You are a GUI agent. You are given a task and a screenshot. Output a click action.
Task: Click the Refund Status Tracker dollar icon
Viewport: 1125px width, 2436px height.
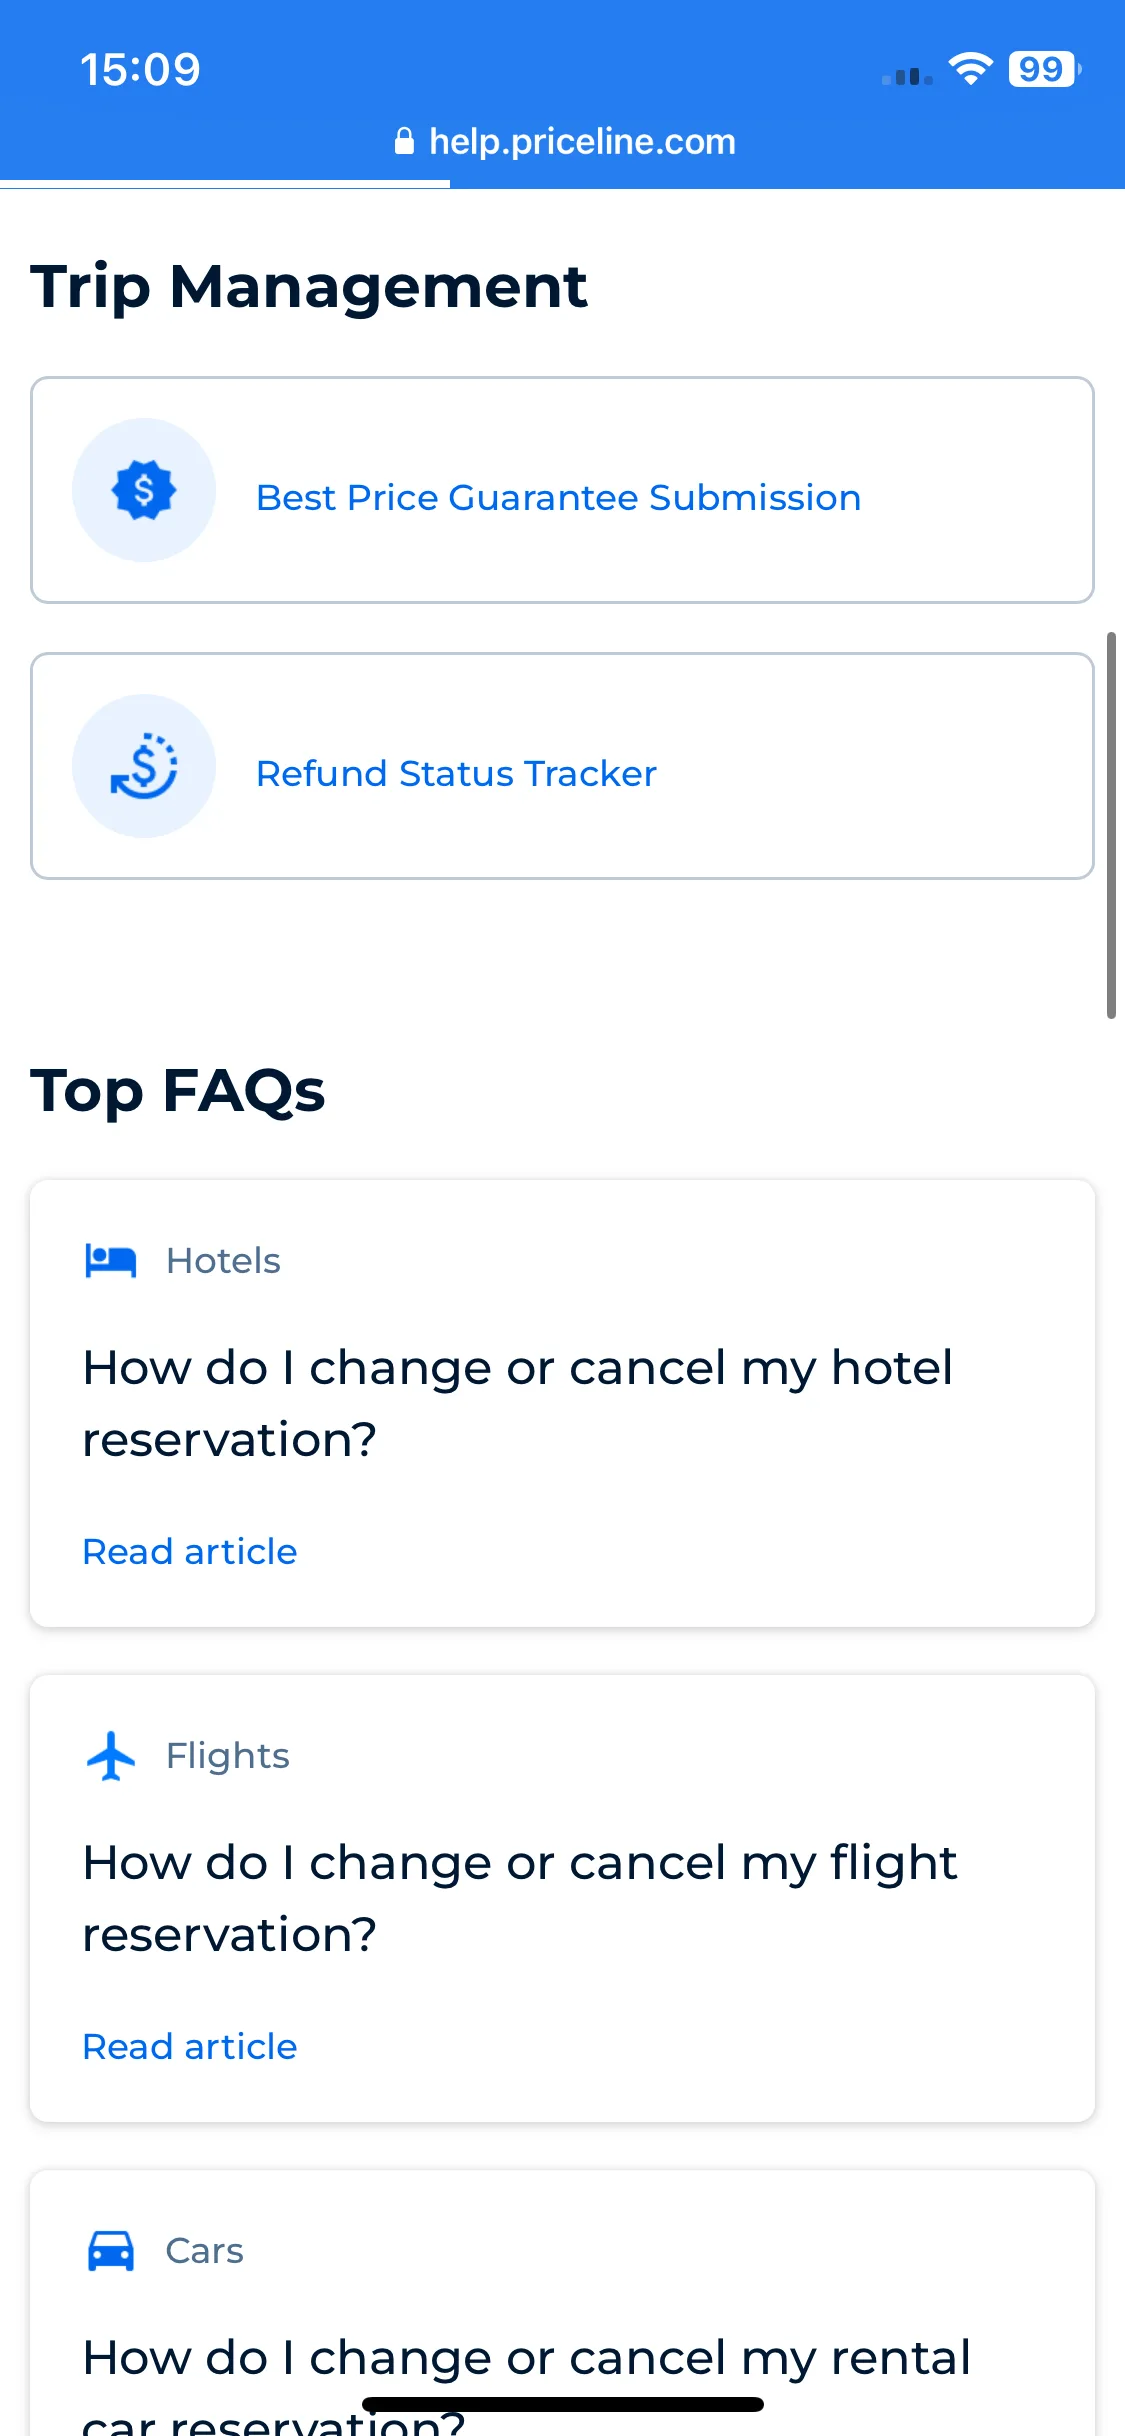coord(144,766)
